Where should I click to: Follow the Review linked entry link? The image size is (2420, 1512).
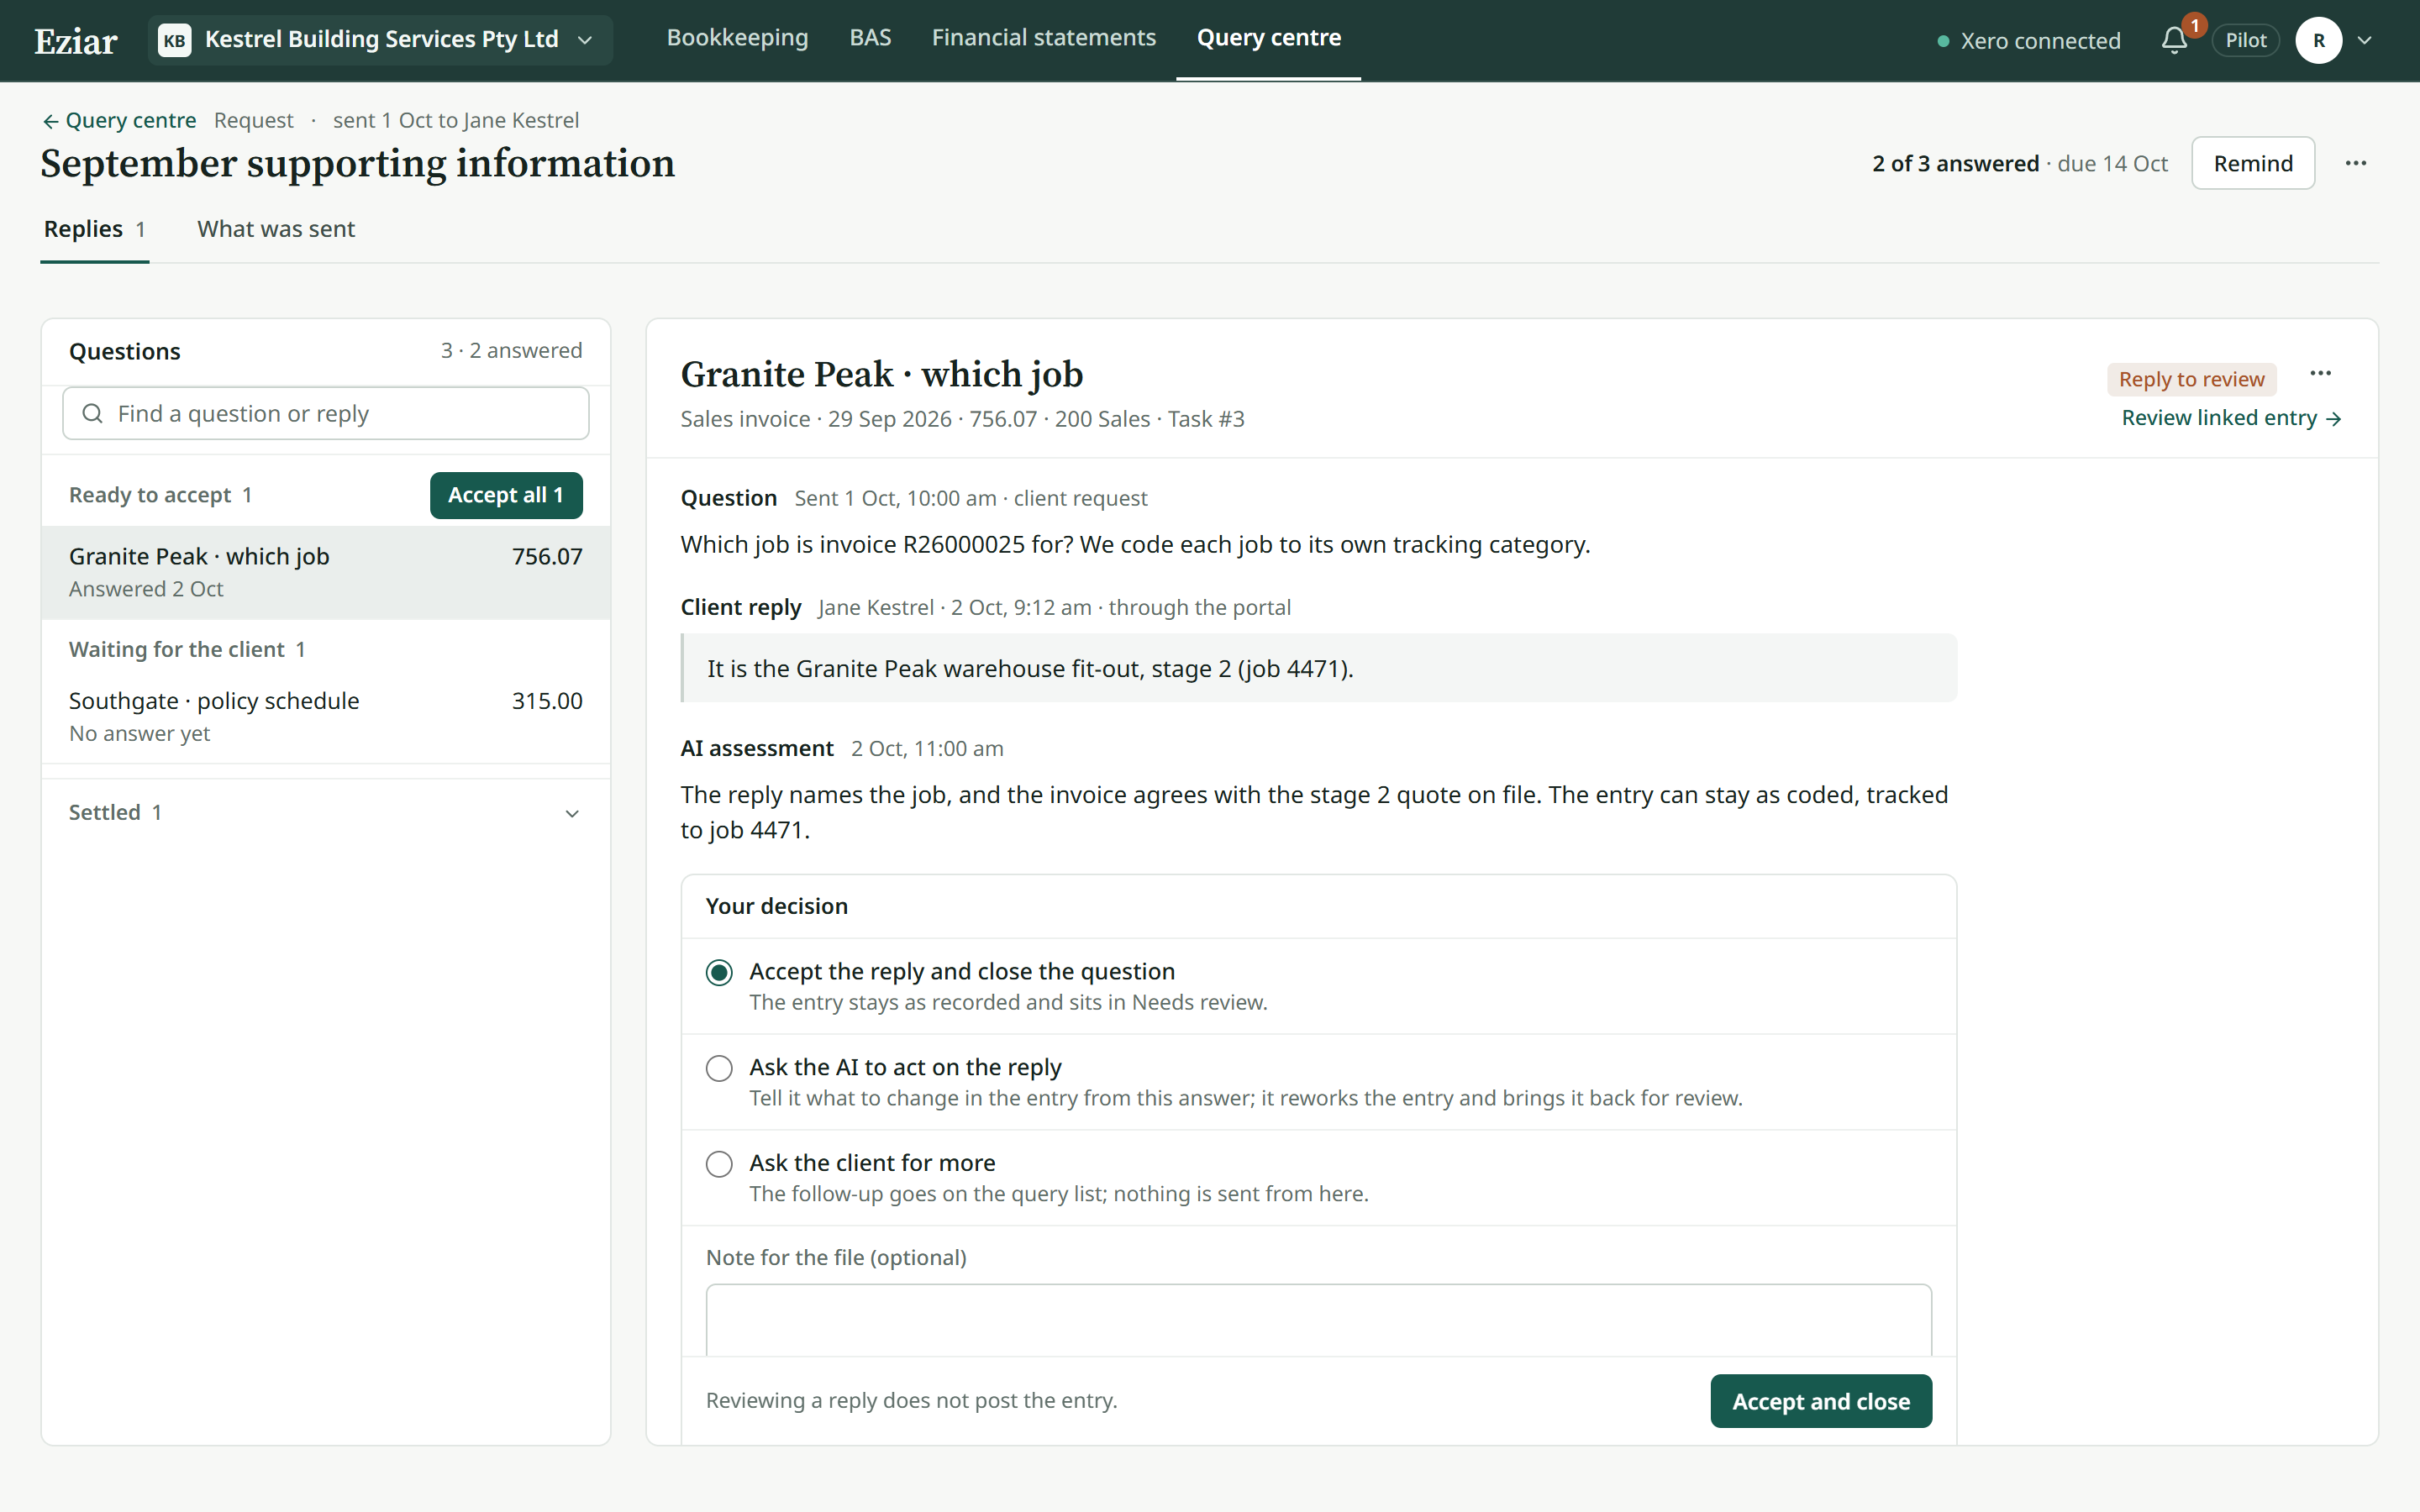click(x=2231, y=418)
